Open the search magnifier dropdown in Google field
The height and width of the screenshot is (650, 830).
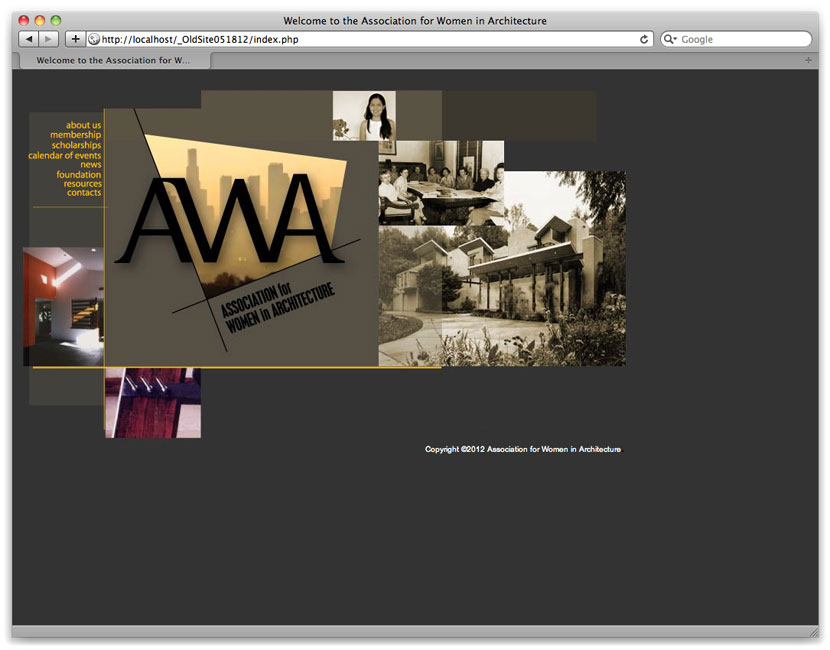[670, 39]
